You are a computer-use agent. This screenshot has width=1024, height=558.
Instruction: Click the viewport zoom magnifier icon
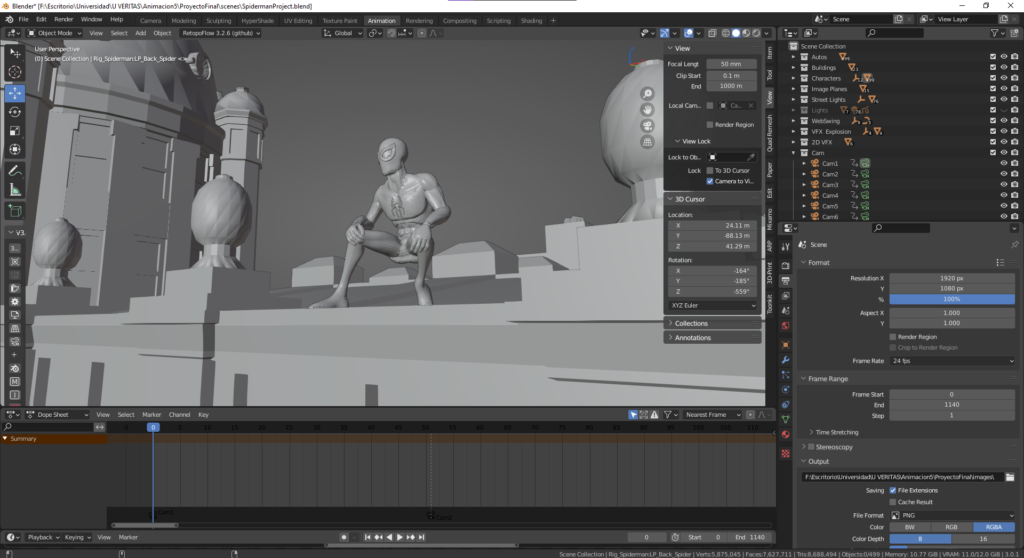coord(647,93)
